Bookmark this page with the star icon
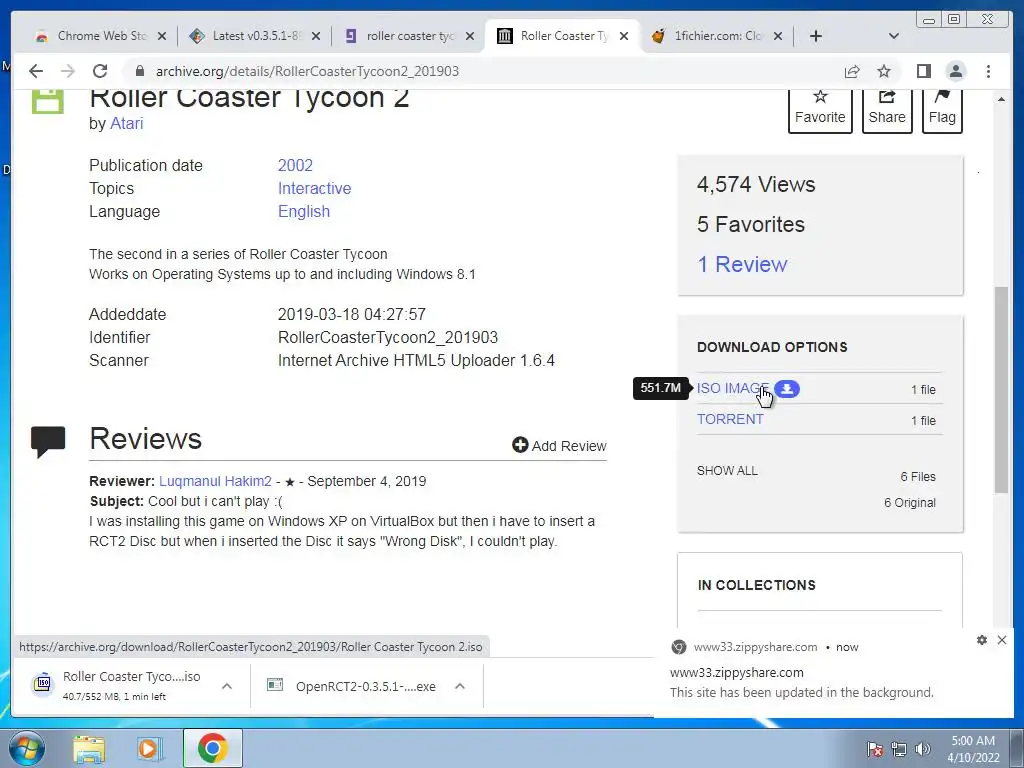The width and height of the screenshot is (1024, 768). pos(884,71)
